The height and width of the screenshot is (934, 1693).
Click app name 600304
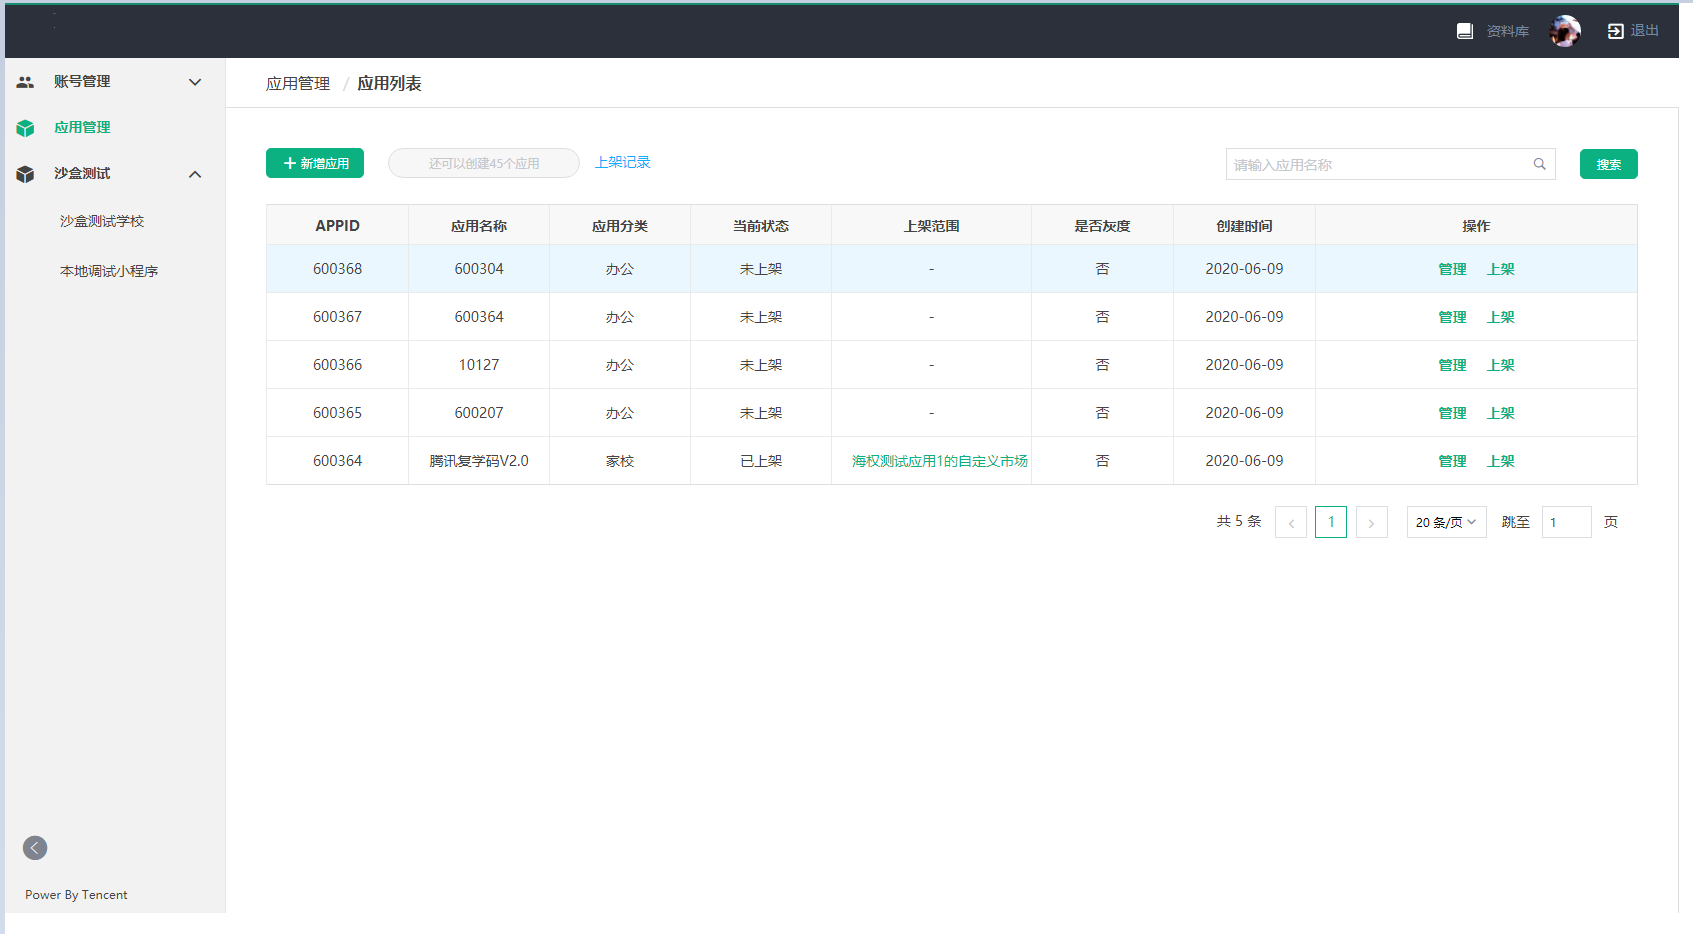479,269
